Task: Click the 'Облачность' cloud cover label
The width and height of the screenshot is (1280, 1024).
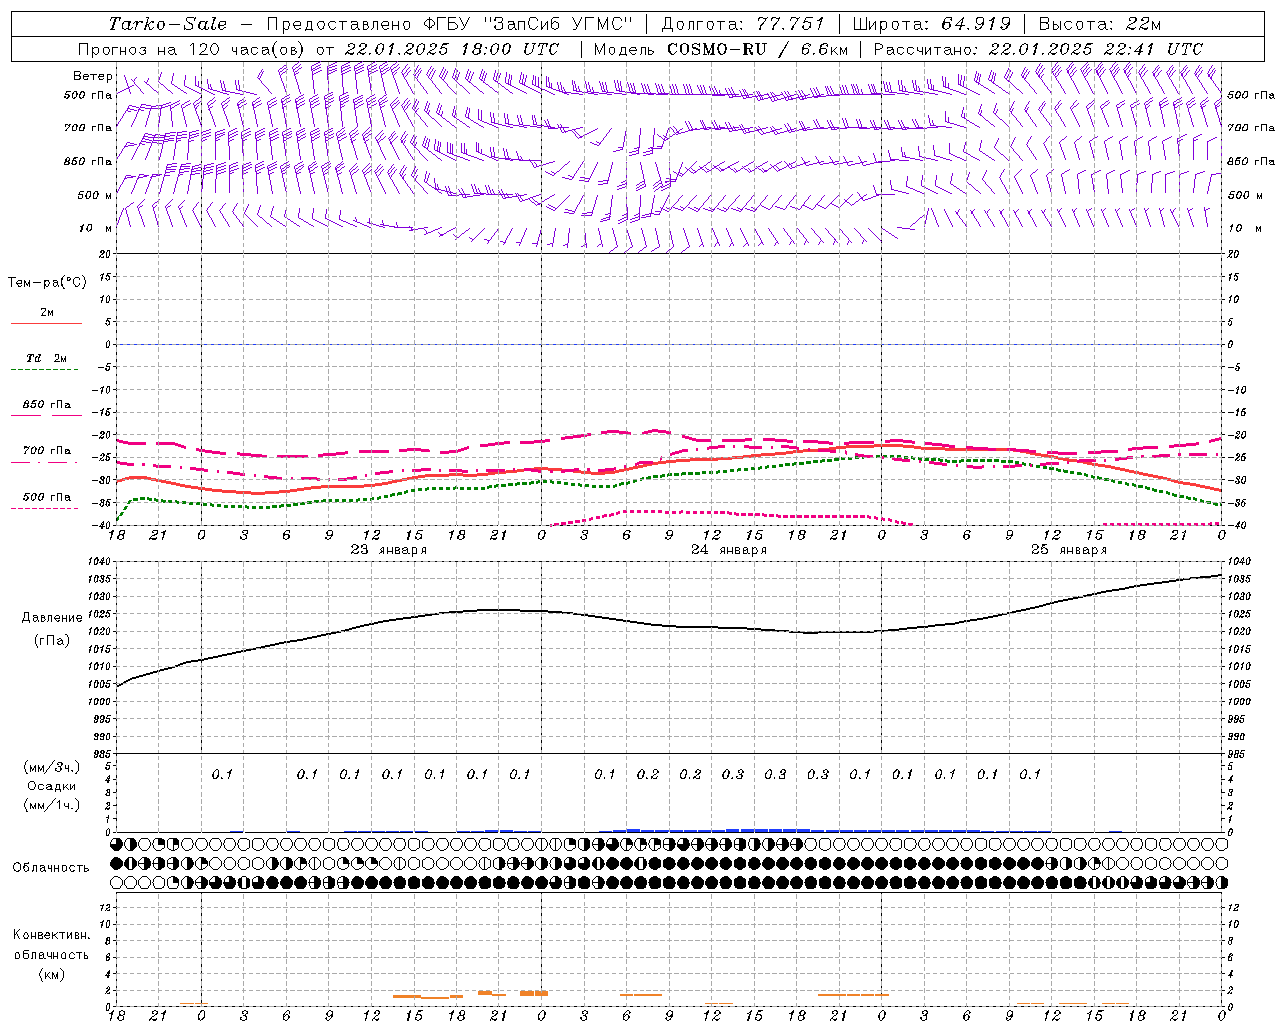Action: [x=51, y=867]
